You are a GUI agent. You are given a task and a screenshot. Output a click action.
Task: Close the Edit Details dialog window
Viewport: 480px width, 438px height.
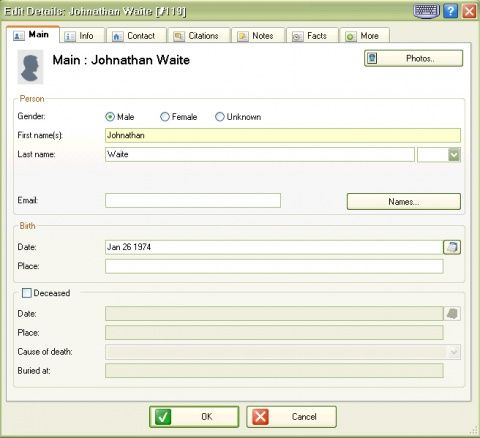[x=469, y=11]
